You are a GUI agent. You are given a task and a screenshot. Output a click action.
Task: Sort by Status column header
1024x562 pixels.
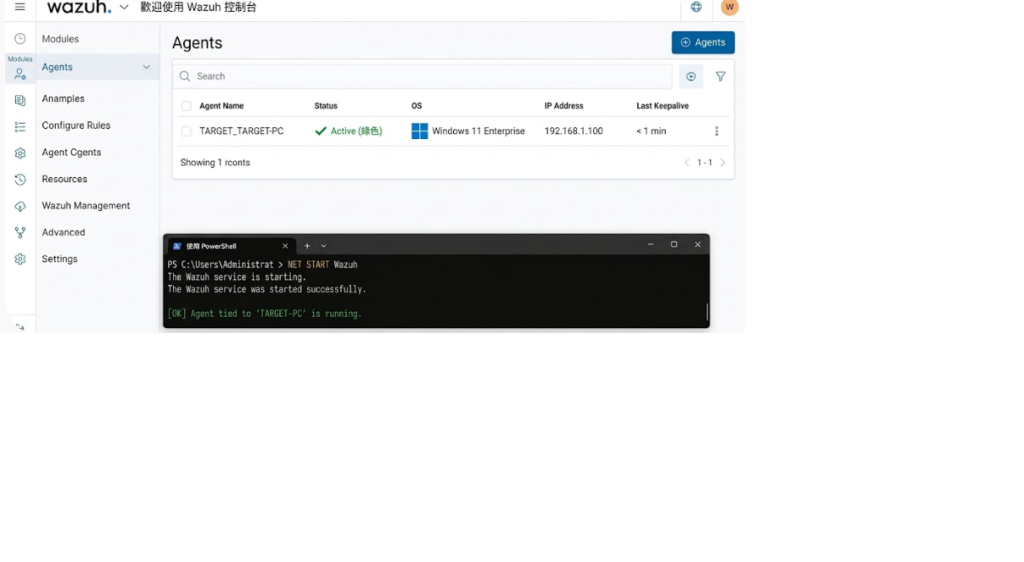(x=326, y=106)
